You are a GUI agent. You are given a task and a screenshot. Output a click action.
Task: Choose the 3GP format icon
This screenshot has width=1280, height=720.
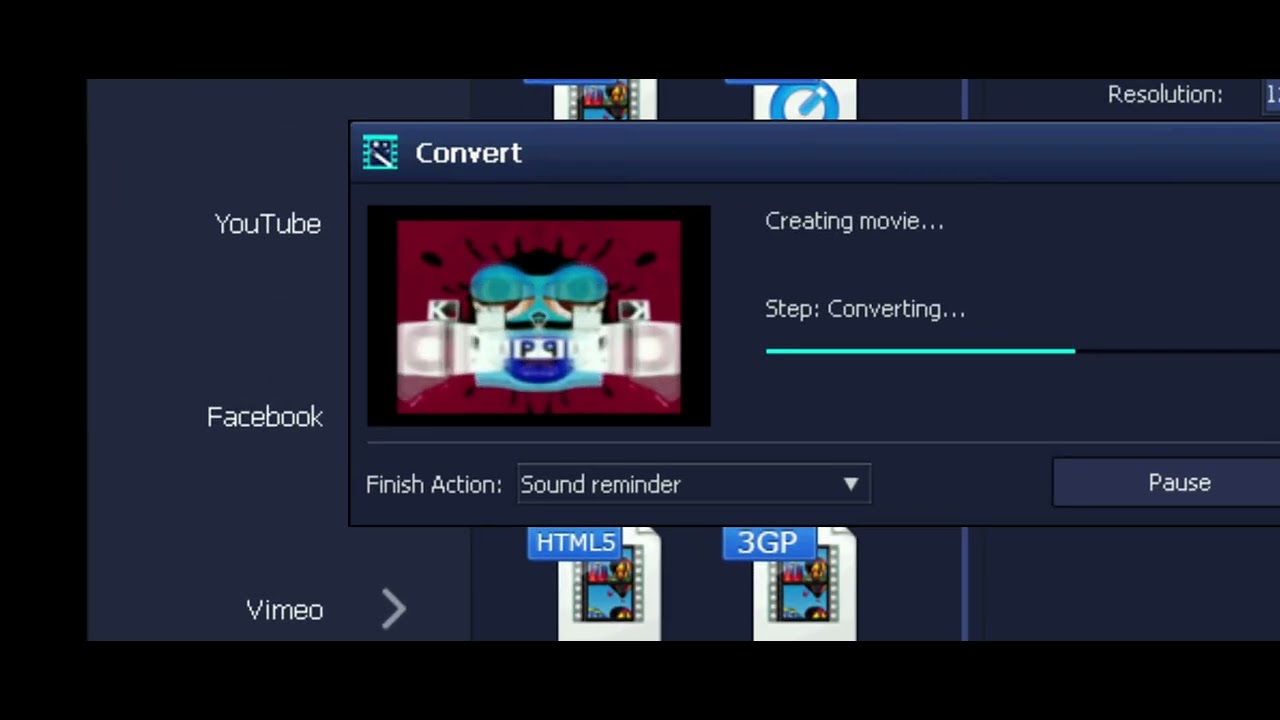point(790,584)
